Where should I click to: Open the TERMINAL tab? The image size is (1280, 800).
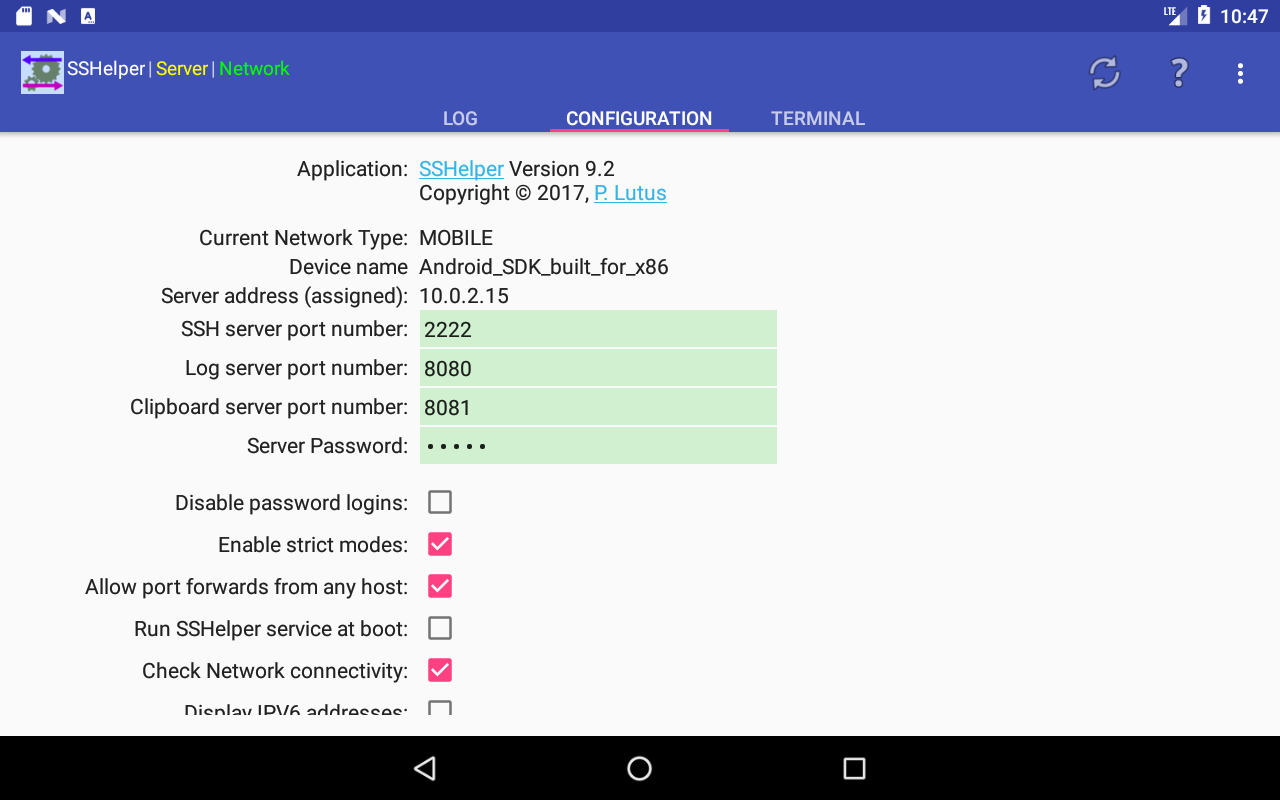[818, 118]
